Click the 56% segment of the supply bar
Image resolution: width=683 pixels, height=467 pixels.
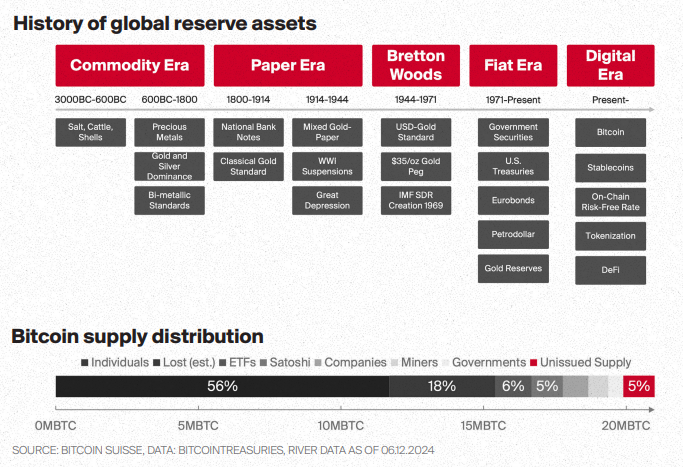[x=222, y=386]
